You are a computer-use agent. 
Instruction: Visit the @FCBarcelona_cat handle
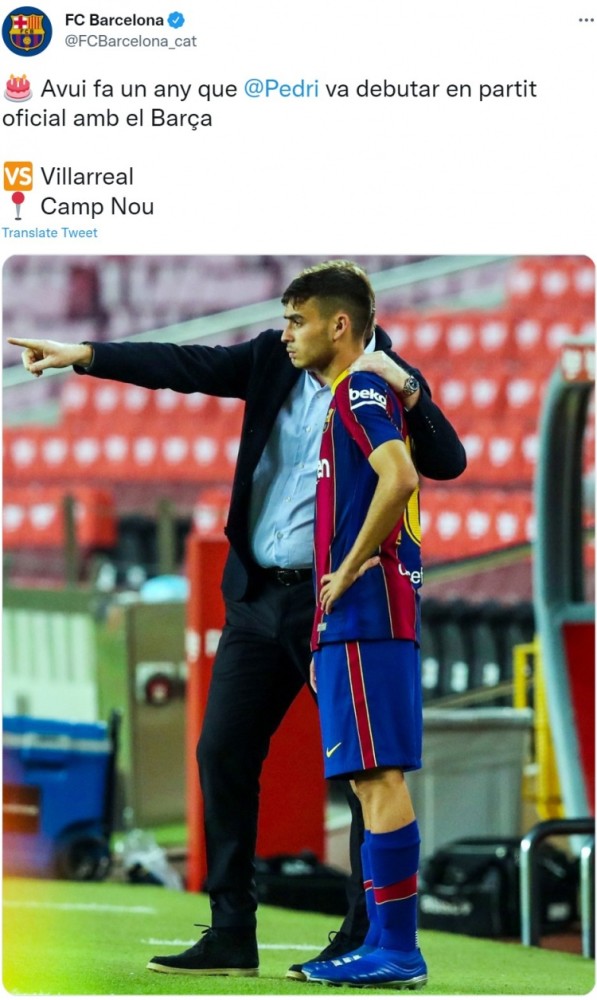point(131,41)
